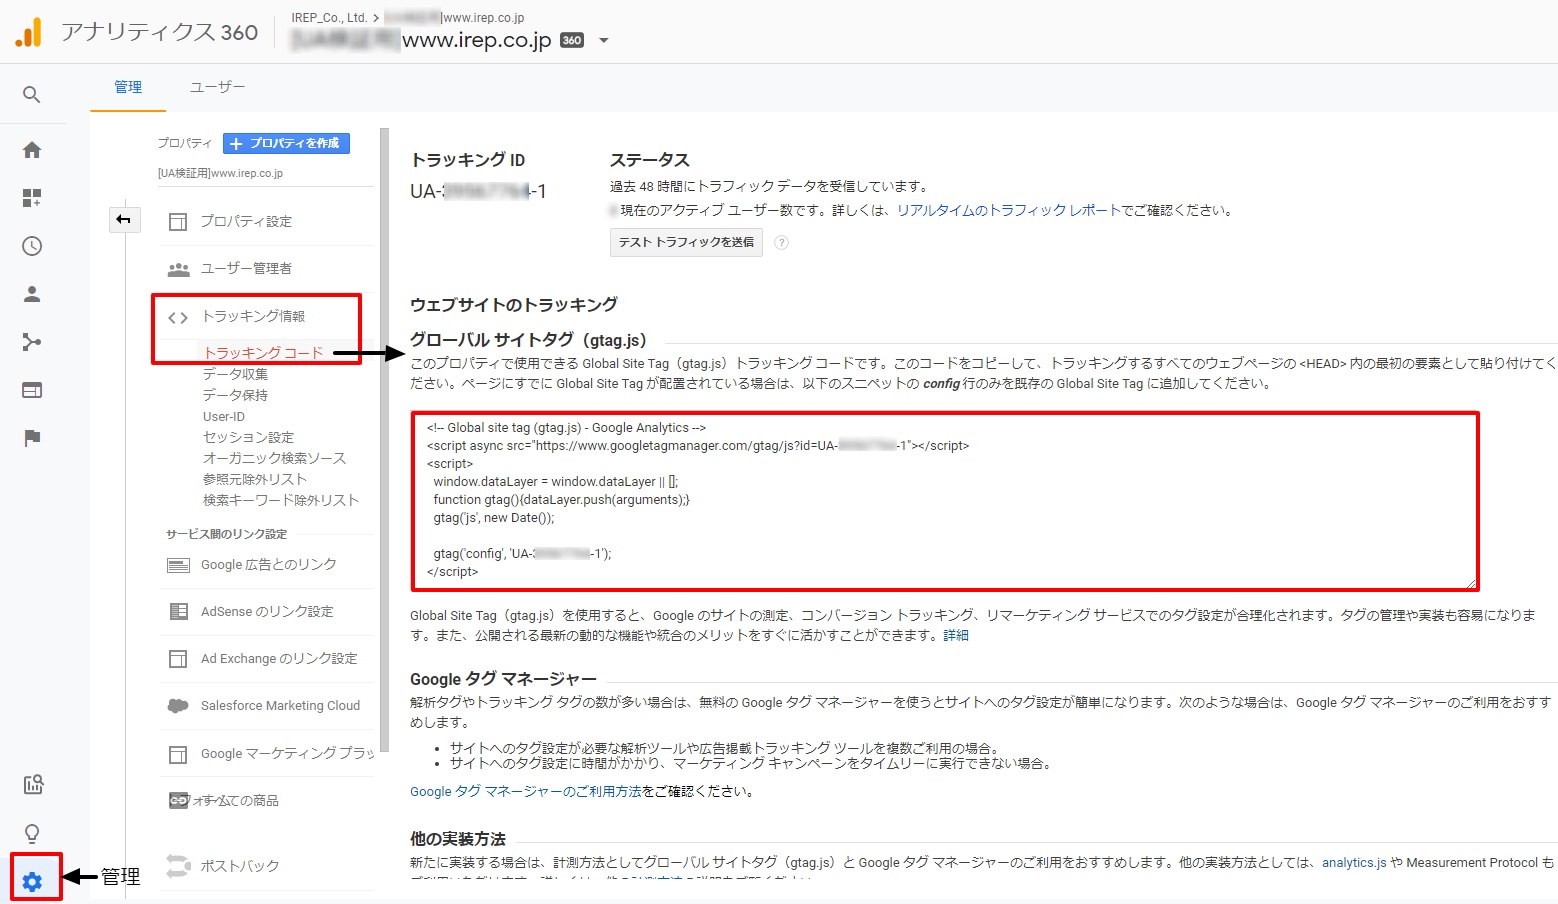Open the Realtime clock icon
This screenshot has height=904, width=1558.
coord(32,246)
